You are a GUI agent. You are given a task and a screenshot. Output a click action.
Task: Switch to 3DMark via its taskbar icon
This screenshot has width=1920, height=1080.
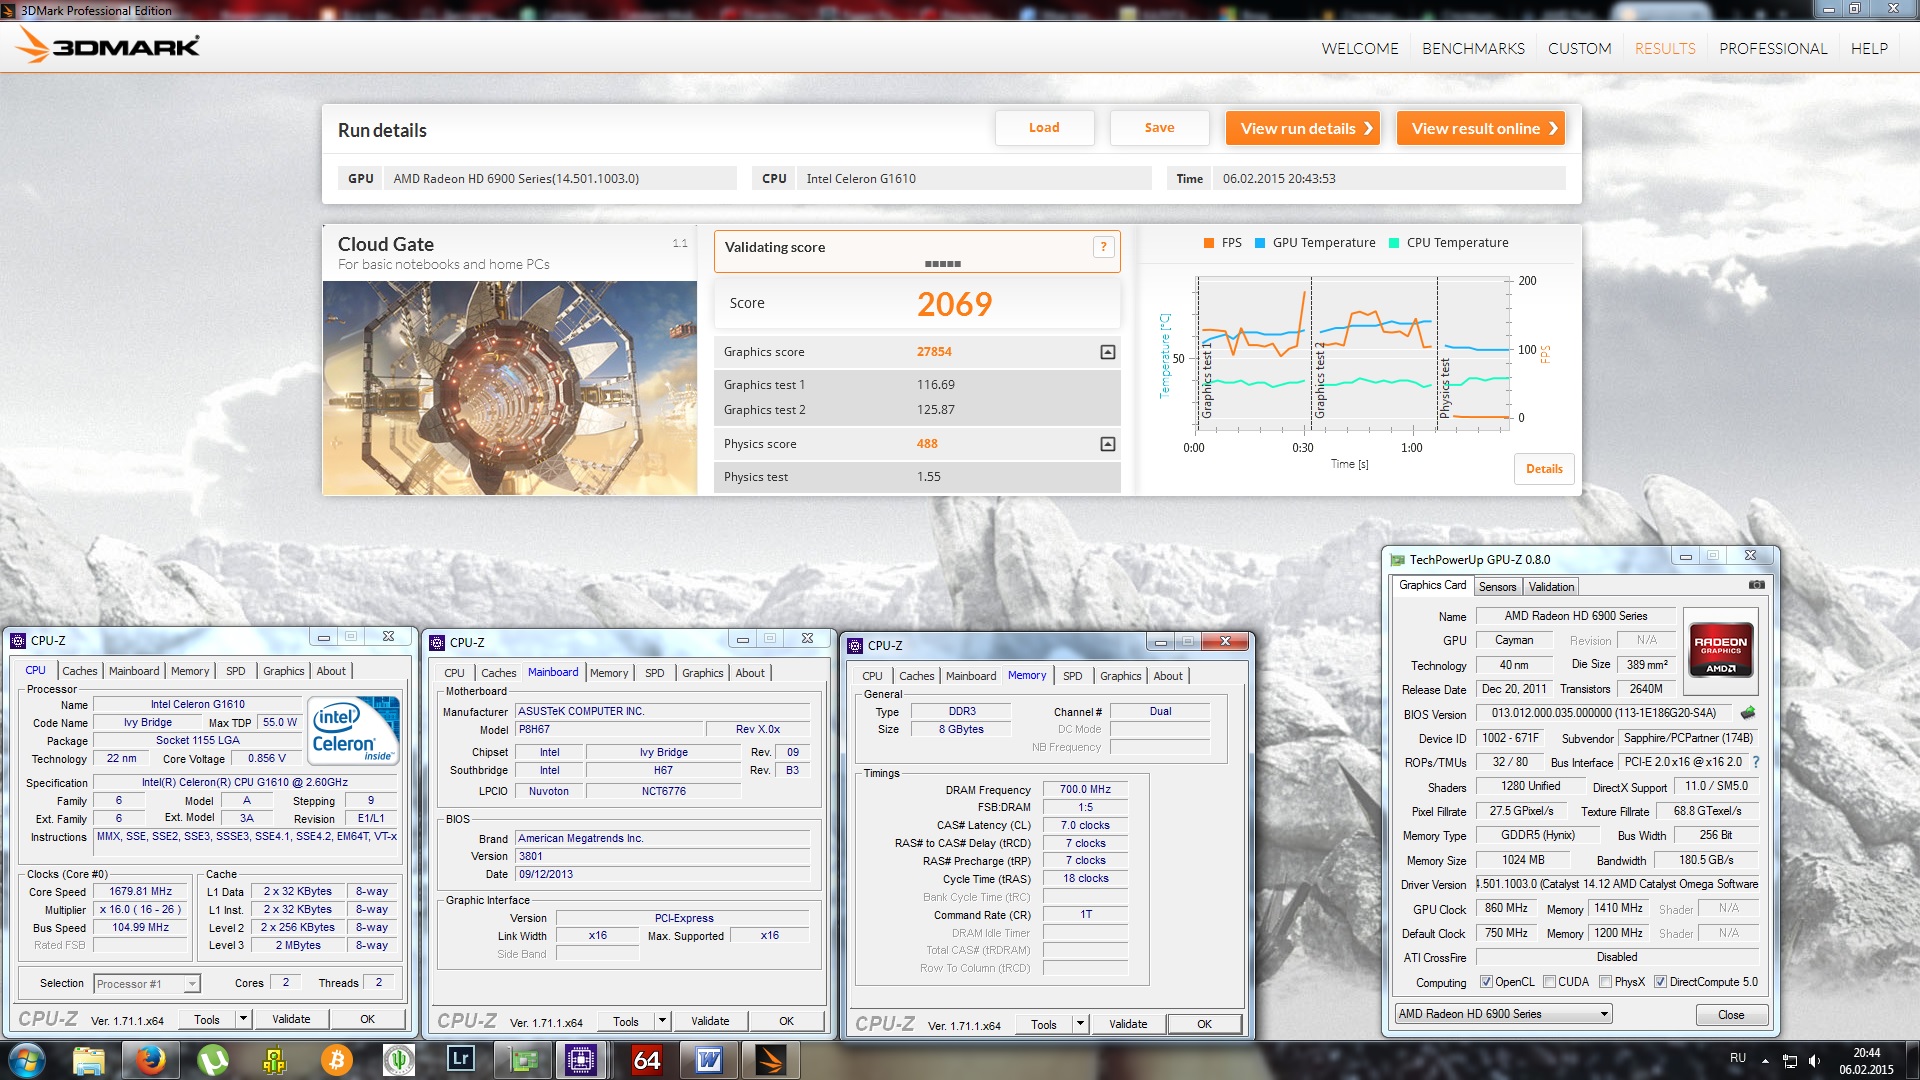tap(771, 1060)
